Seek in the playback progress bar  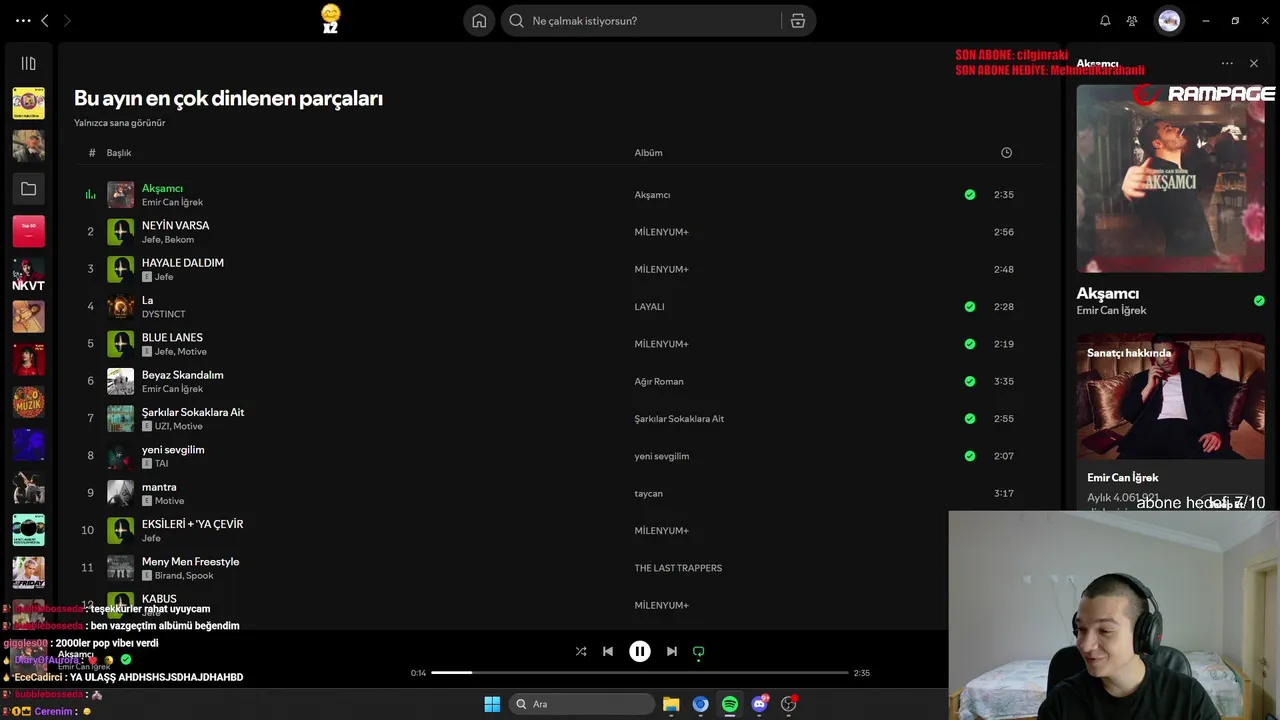(x=640, y=673)
